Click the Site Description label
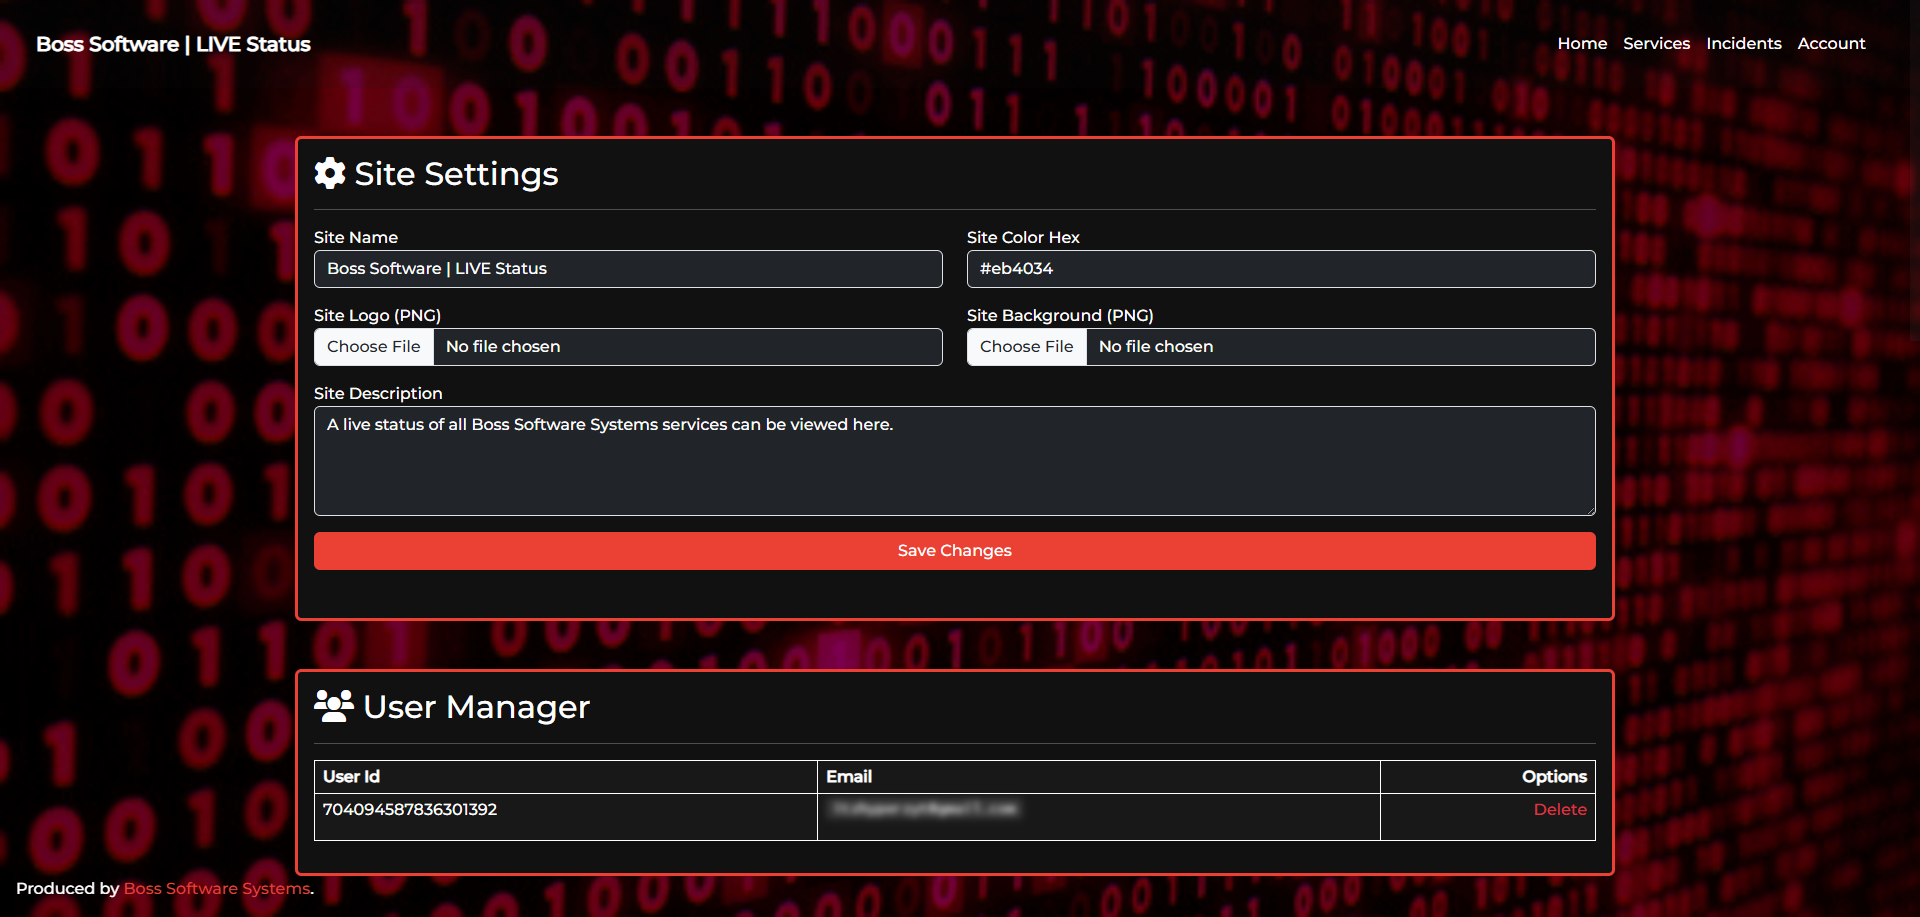1920x917 pixels. [x=378, y=393]
